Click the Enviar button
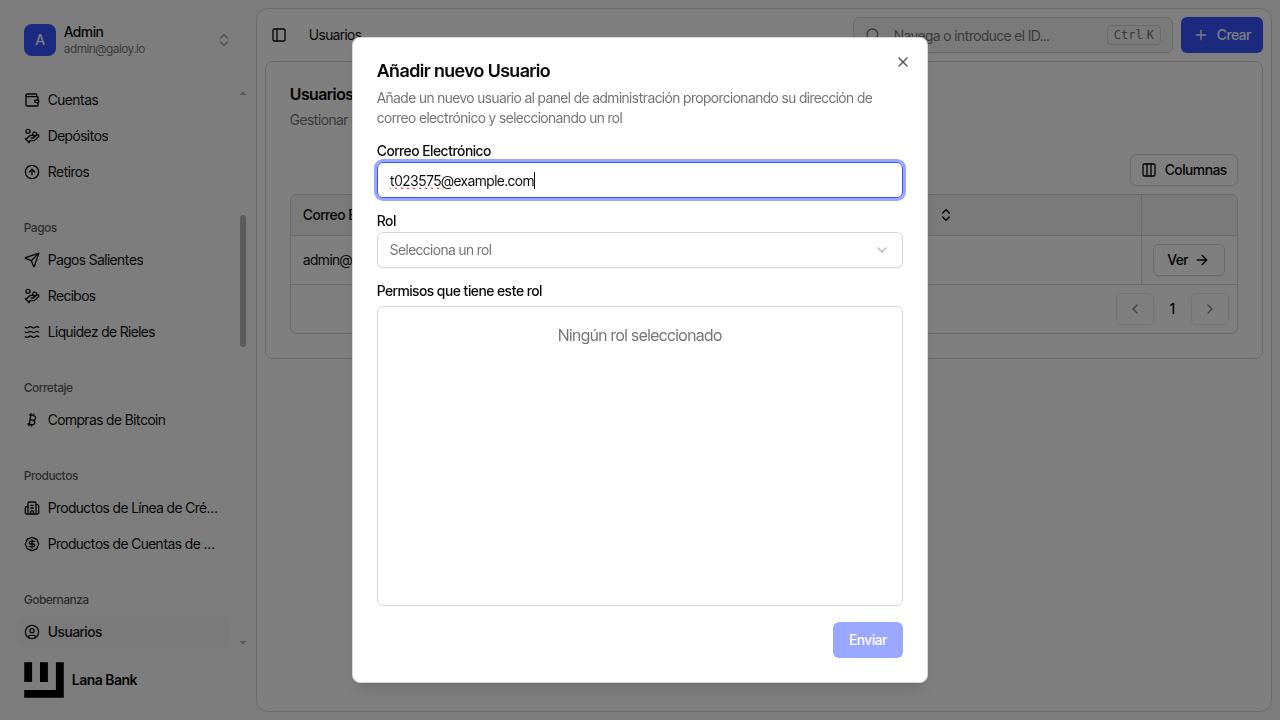 868,640
